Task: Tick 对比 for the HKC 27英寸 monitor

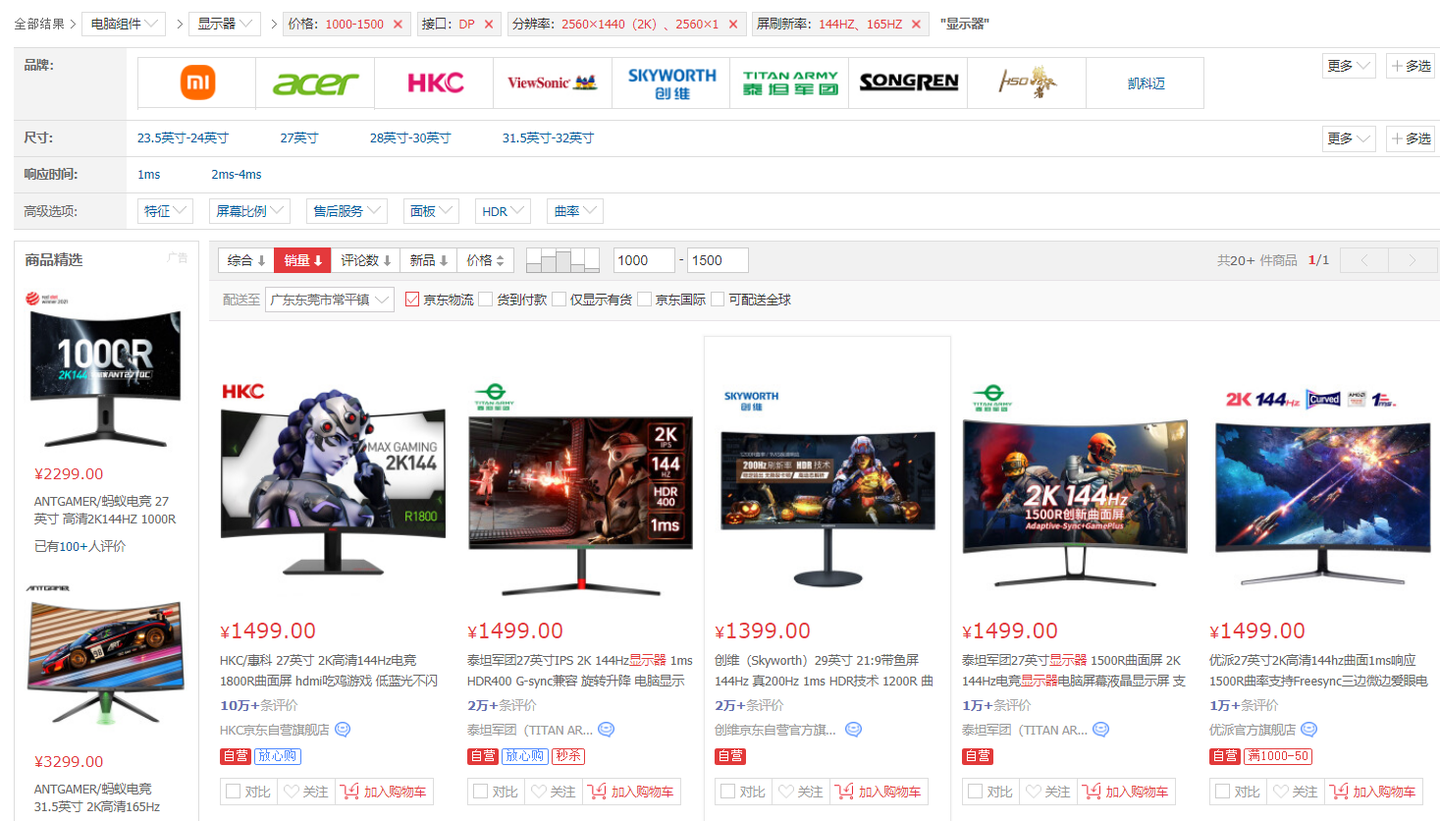Action: tap(233, 792)
